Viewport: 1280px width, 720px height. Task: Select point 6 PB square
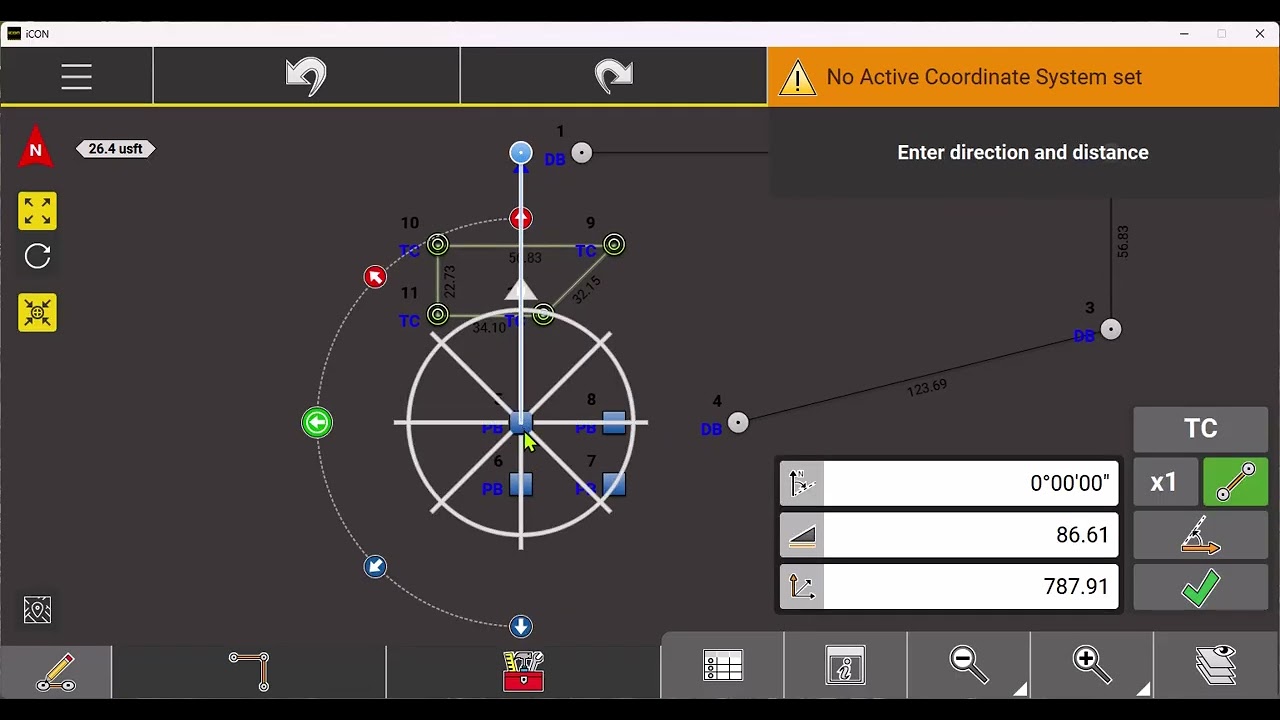[x=521, y=485]
